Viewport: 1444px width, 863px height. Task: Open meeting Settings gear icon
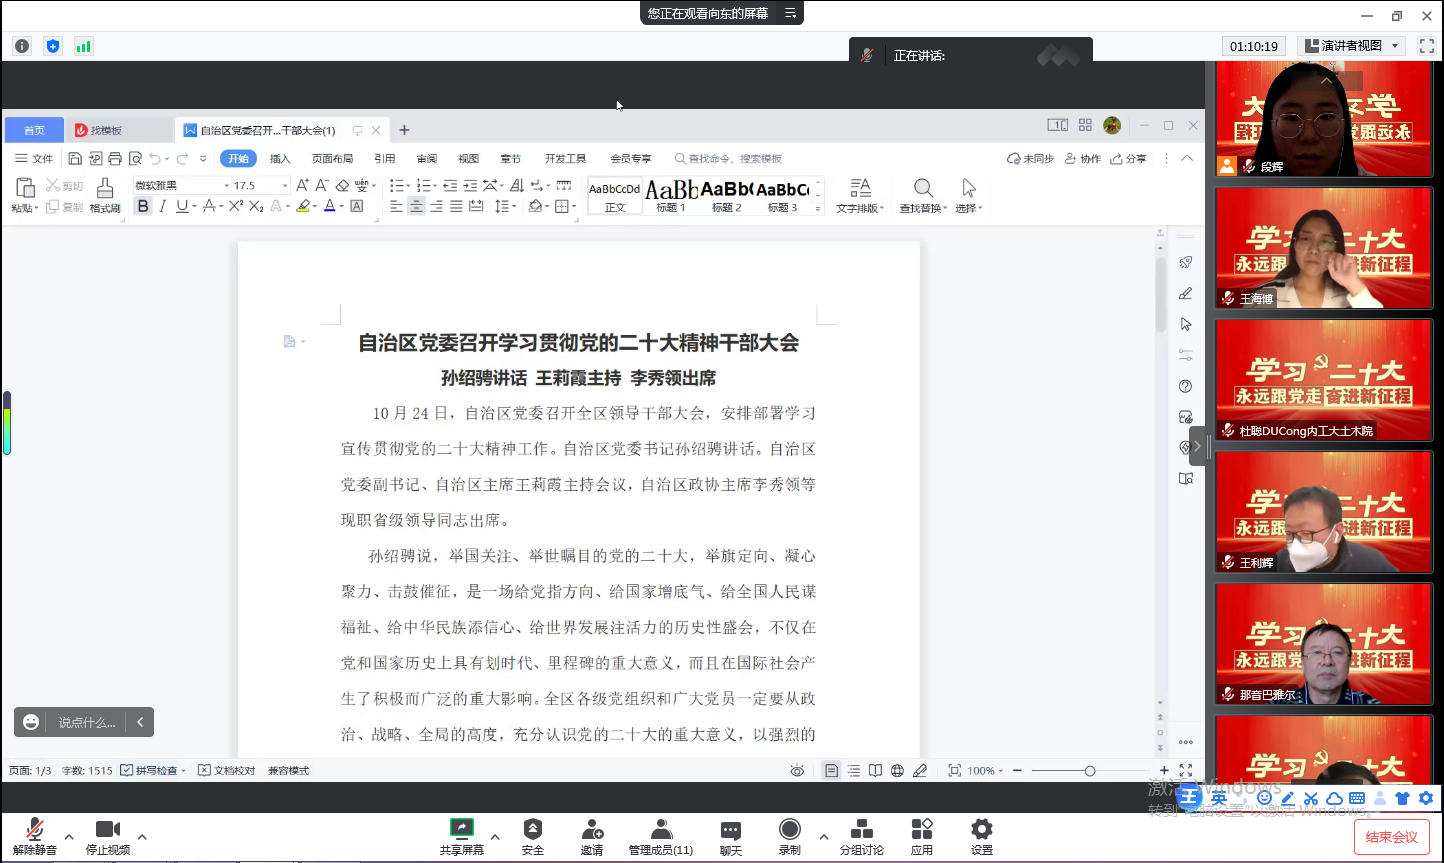tap(982, 829)
